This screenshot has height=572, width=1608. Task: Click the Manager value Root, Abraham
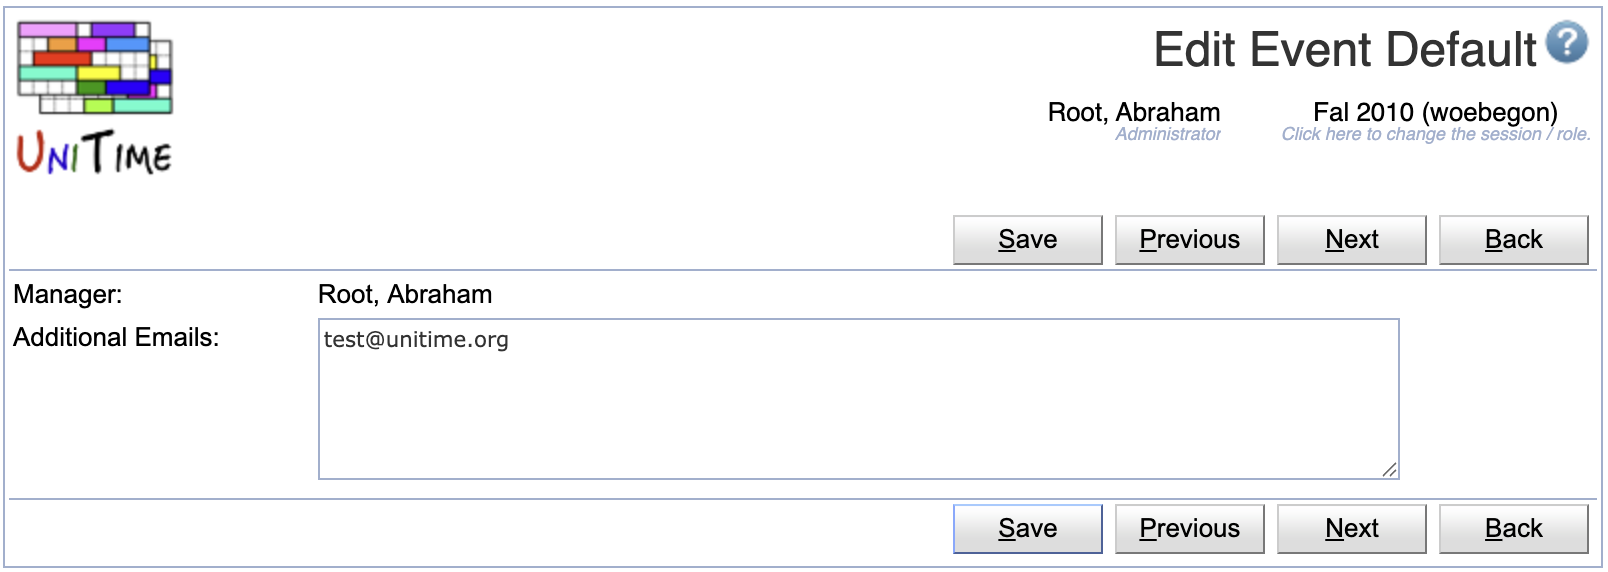(405, 294)
